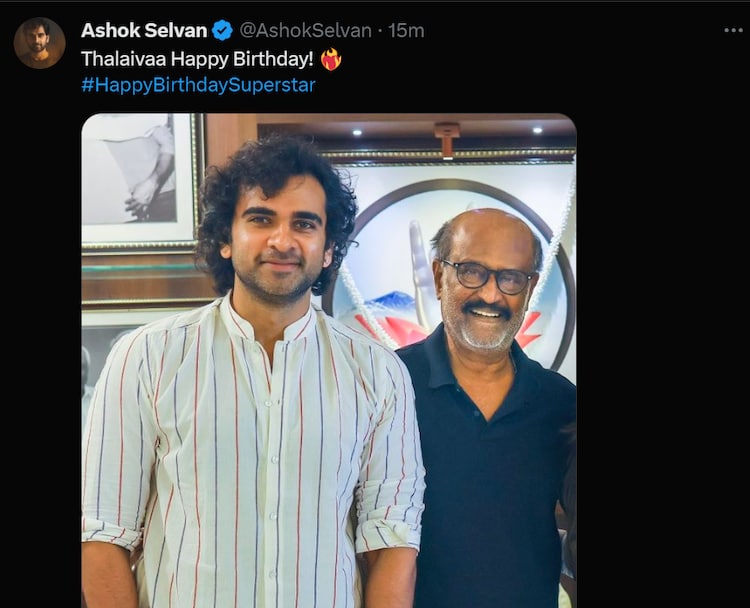
Task: Click the blue verified badge
Action: tap(222, 31)
